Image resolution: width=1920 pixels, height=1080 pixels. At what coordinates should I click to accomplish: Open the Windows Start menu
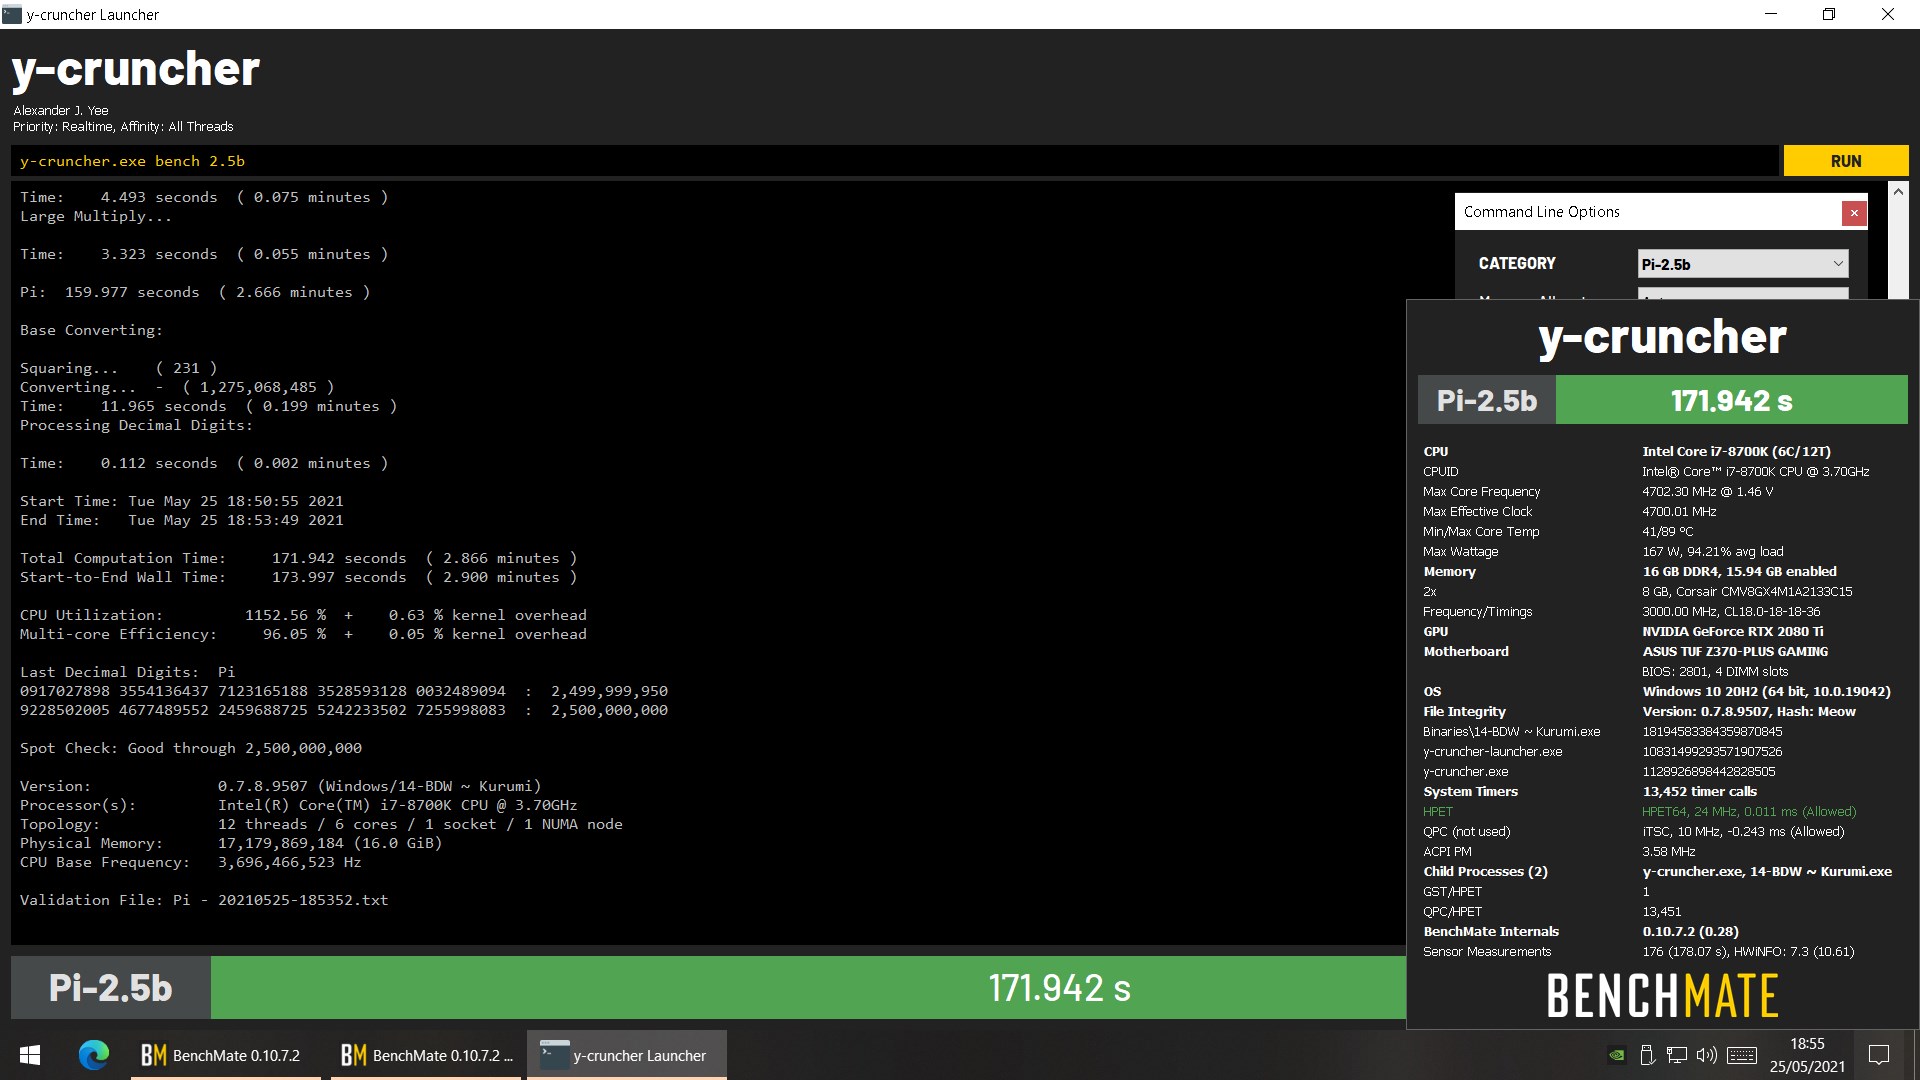click(x=30, y=1055)
